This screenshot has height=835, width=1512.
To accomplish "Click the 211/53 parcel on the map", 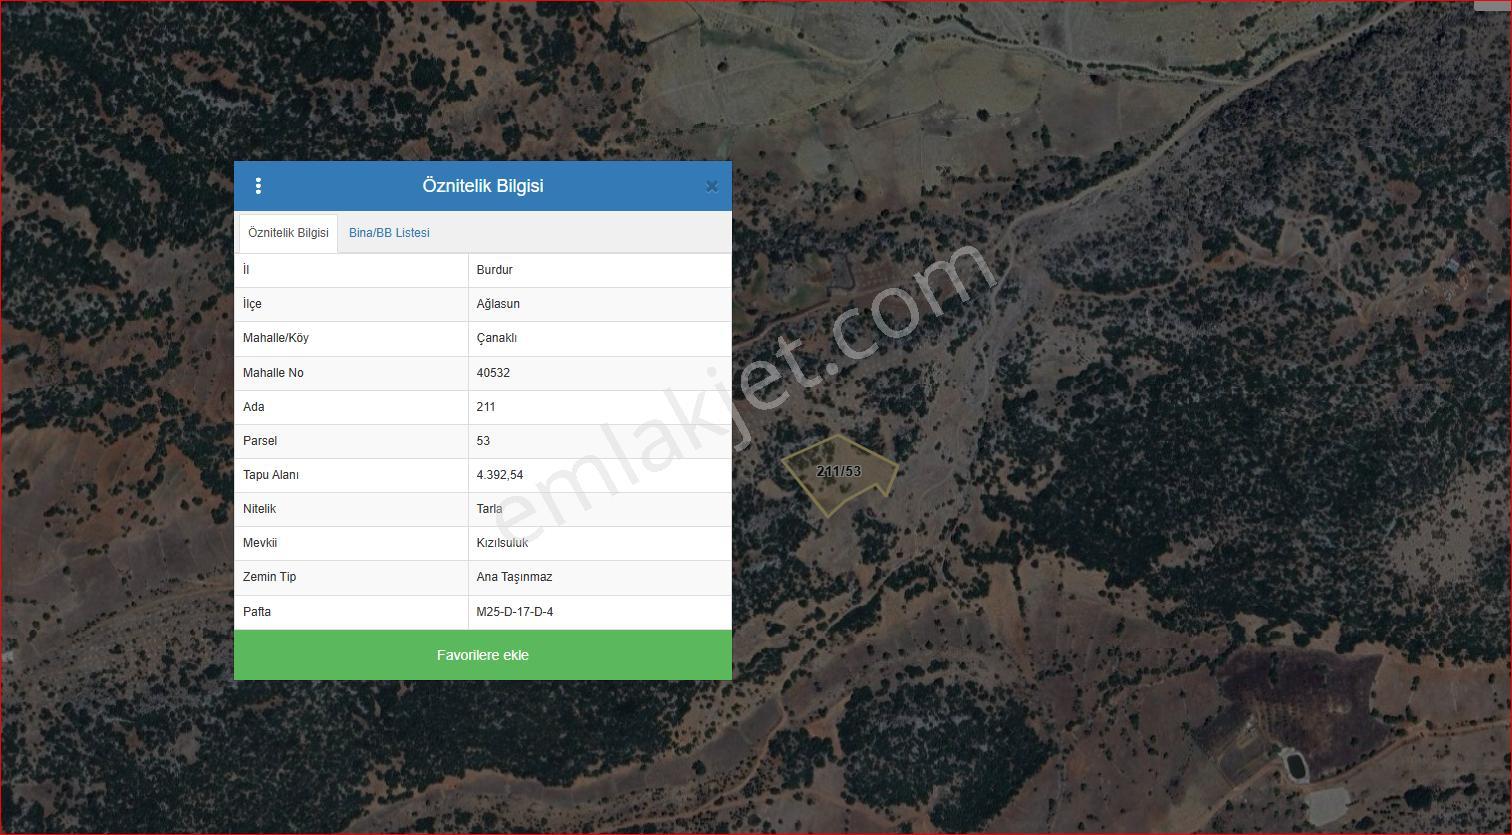I will pyautogui.click(x=838, y=474).
